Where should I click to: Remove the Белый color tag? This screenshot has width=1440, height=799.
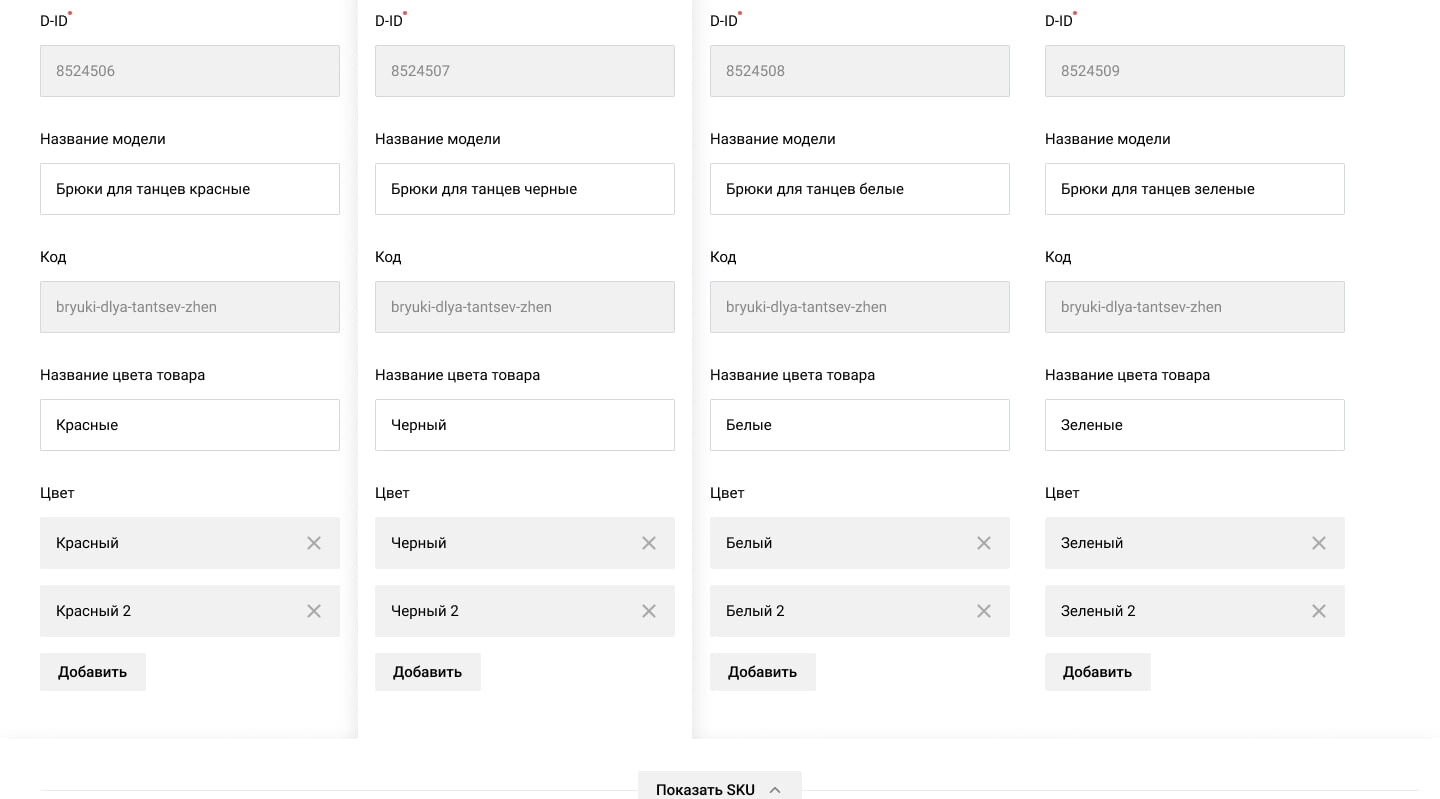pos(984,543)
